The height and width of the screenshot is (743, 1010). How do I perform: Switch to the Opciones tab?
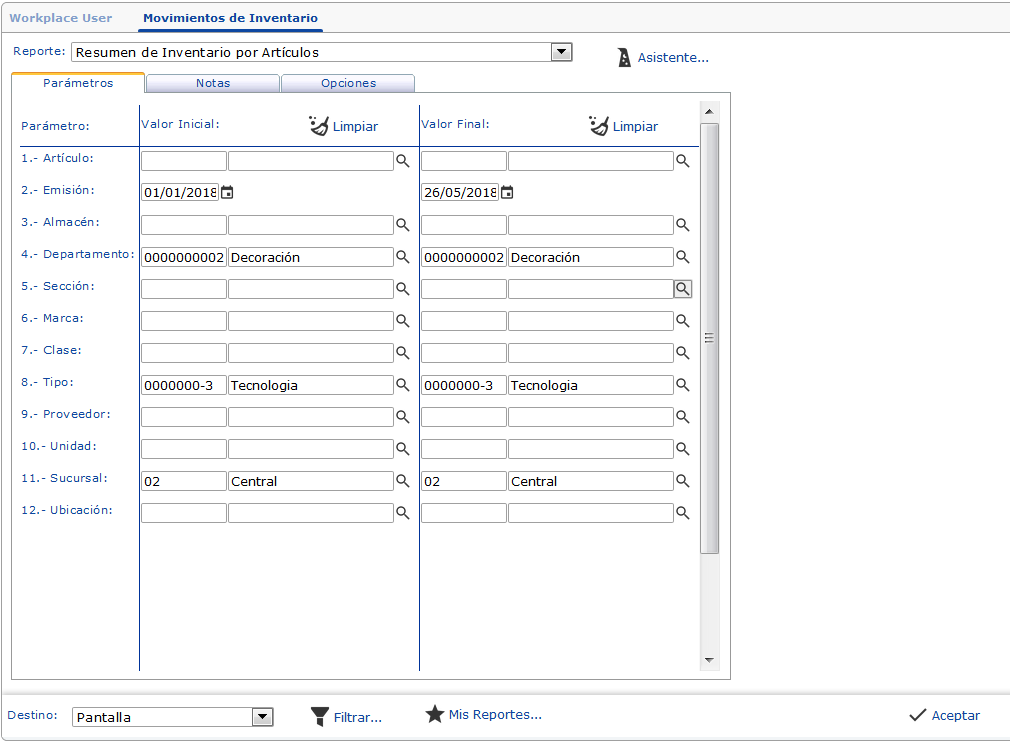[348, 84]
